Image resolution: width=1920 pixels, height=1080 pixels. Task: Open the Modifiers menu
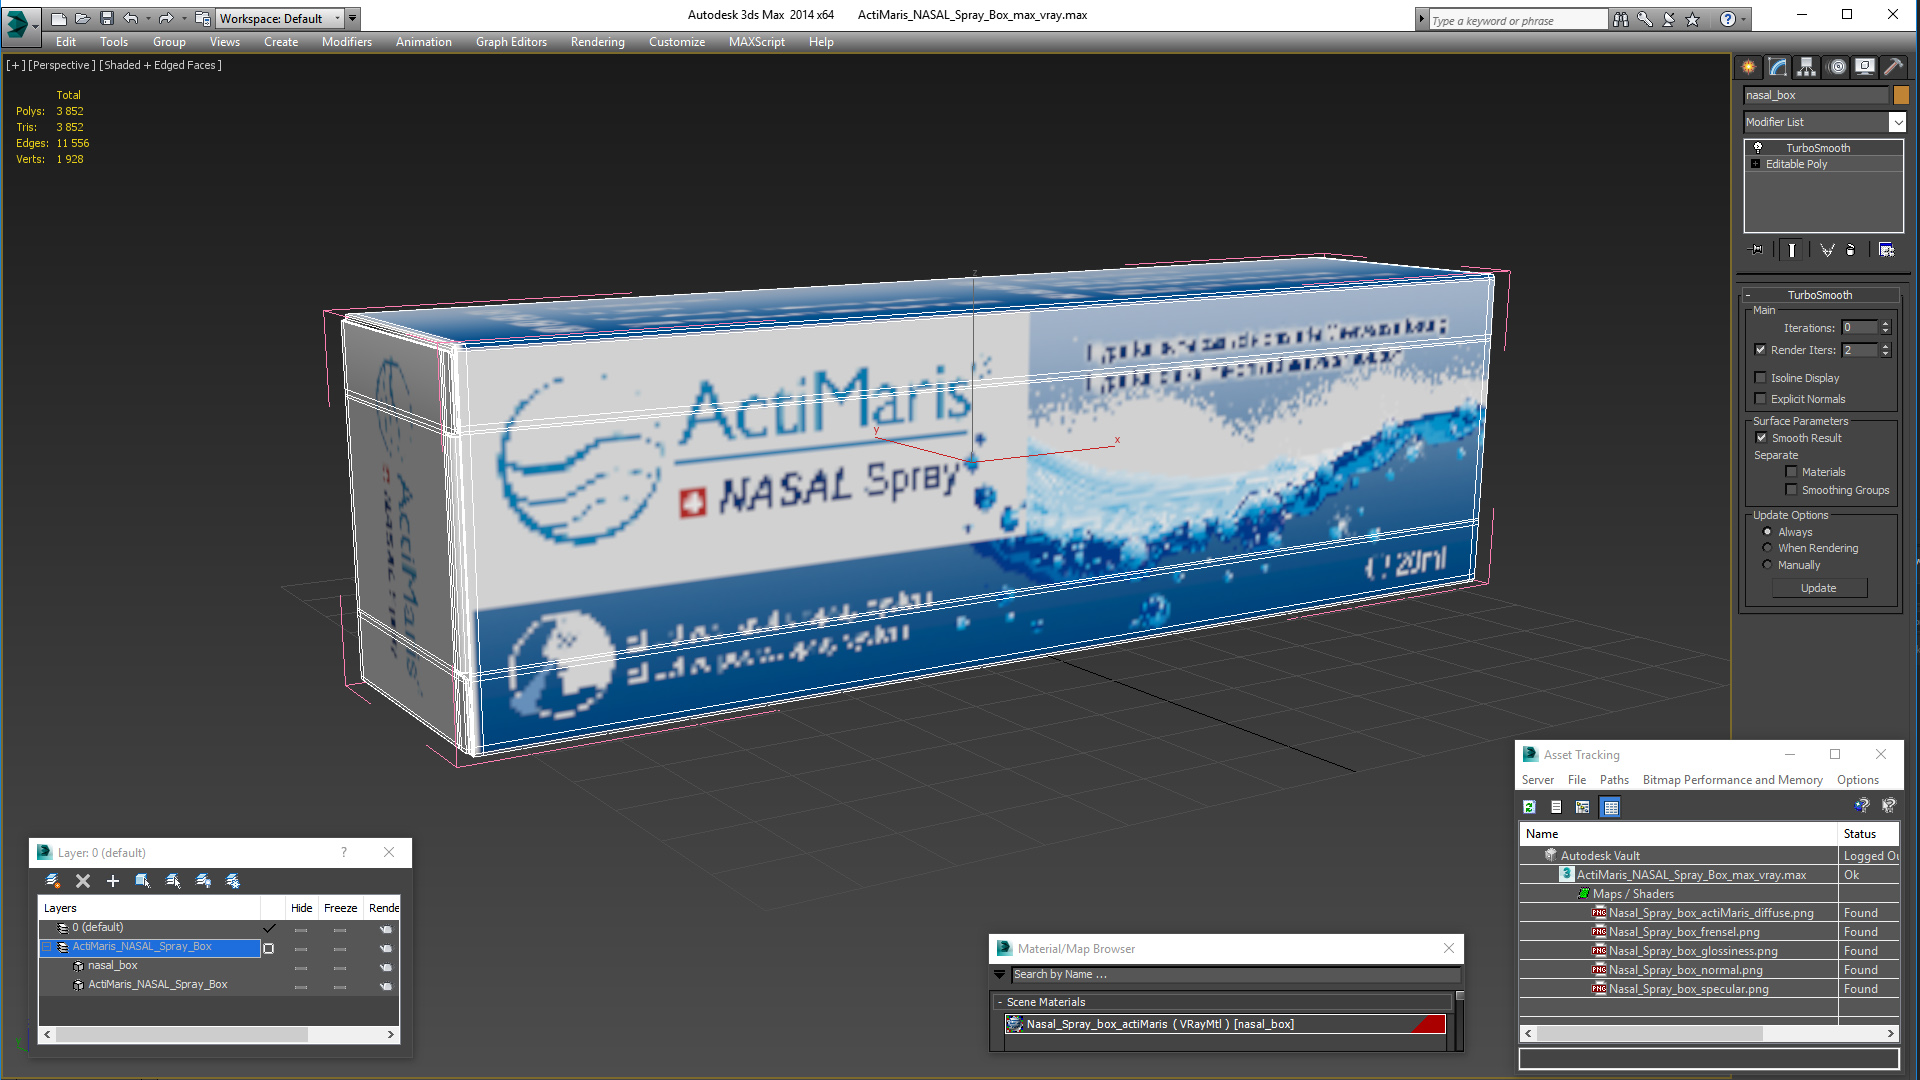(347, 42)
